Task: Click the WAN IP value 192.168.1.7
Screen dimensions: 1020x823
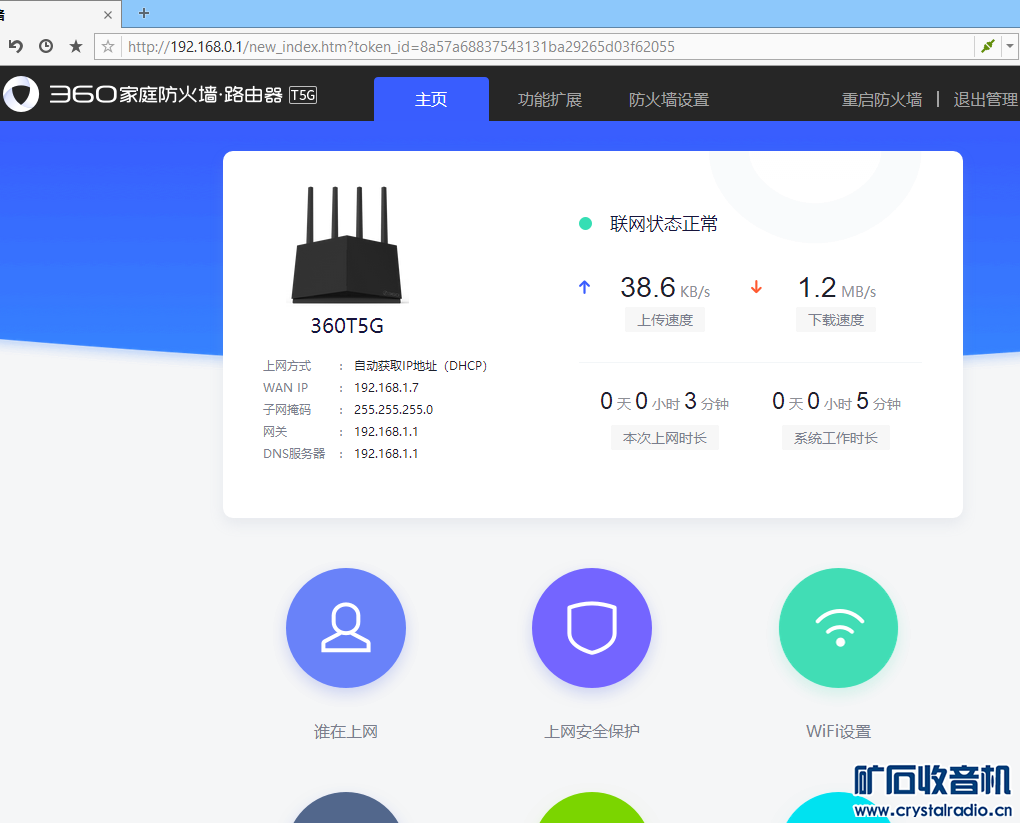Action: [386, 388]
